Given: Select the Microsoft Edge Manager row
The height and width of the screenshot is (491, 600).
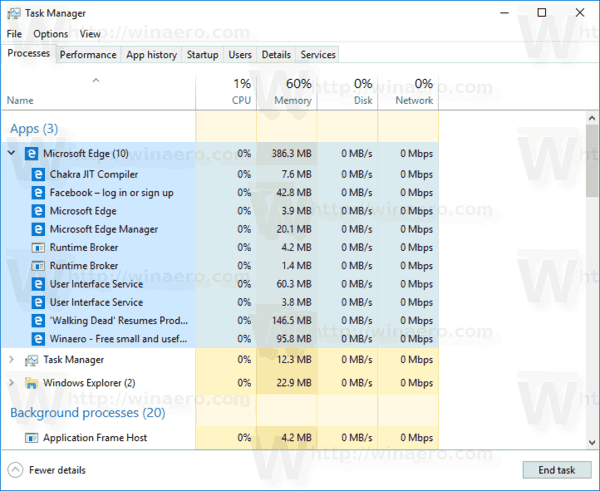Looking at the screenshot, I should (220, 229).
